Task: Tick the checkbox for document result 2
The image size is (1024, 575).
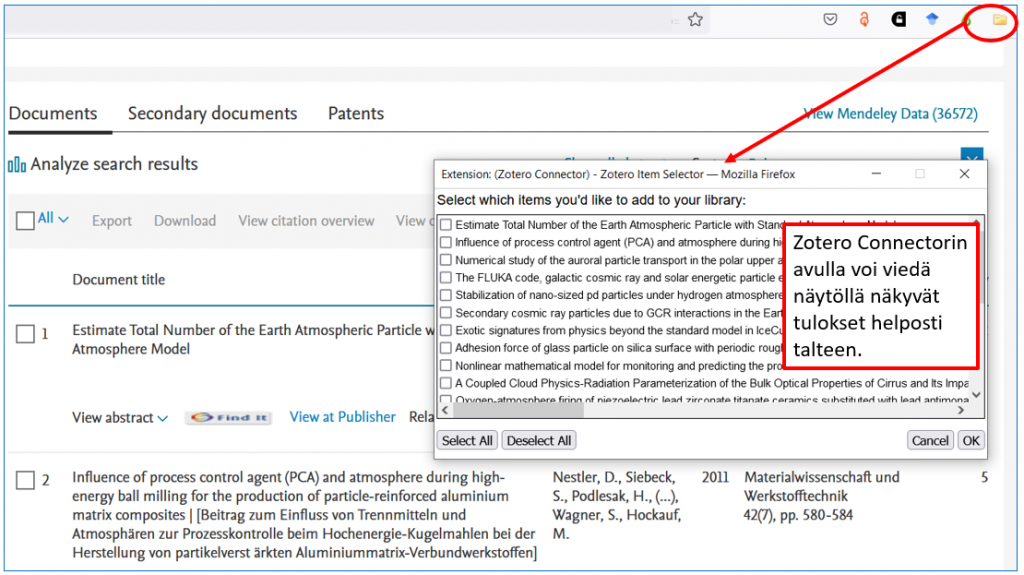Action: [x=25, y=480]
